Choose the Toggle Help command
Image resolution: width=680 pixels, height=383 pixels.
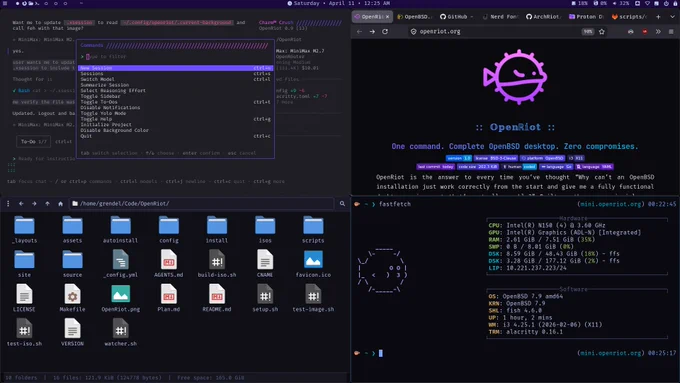[176, 119]
